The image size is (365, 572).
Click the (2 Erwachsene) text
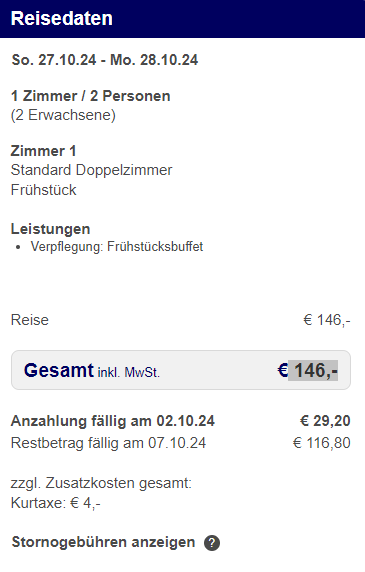coord(63,115)
